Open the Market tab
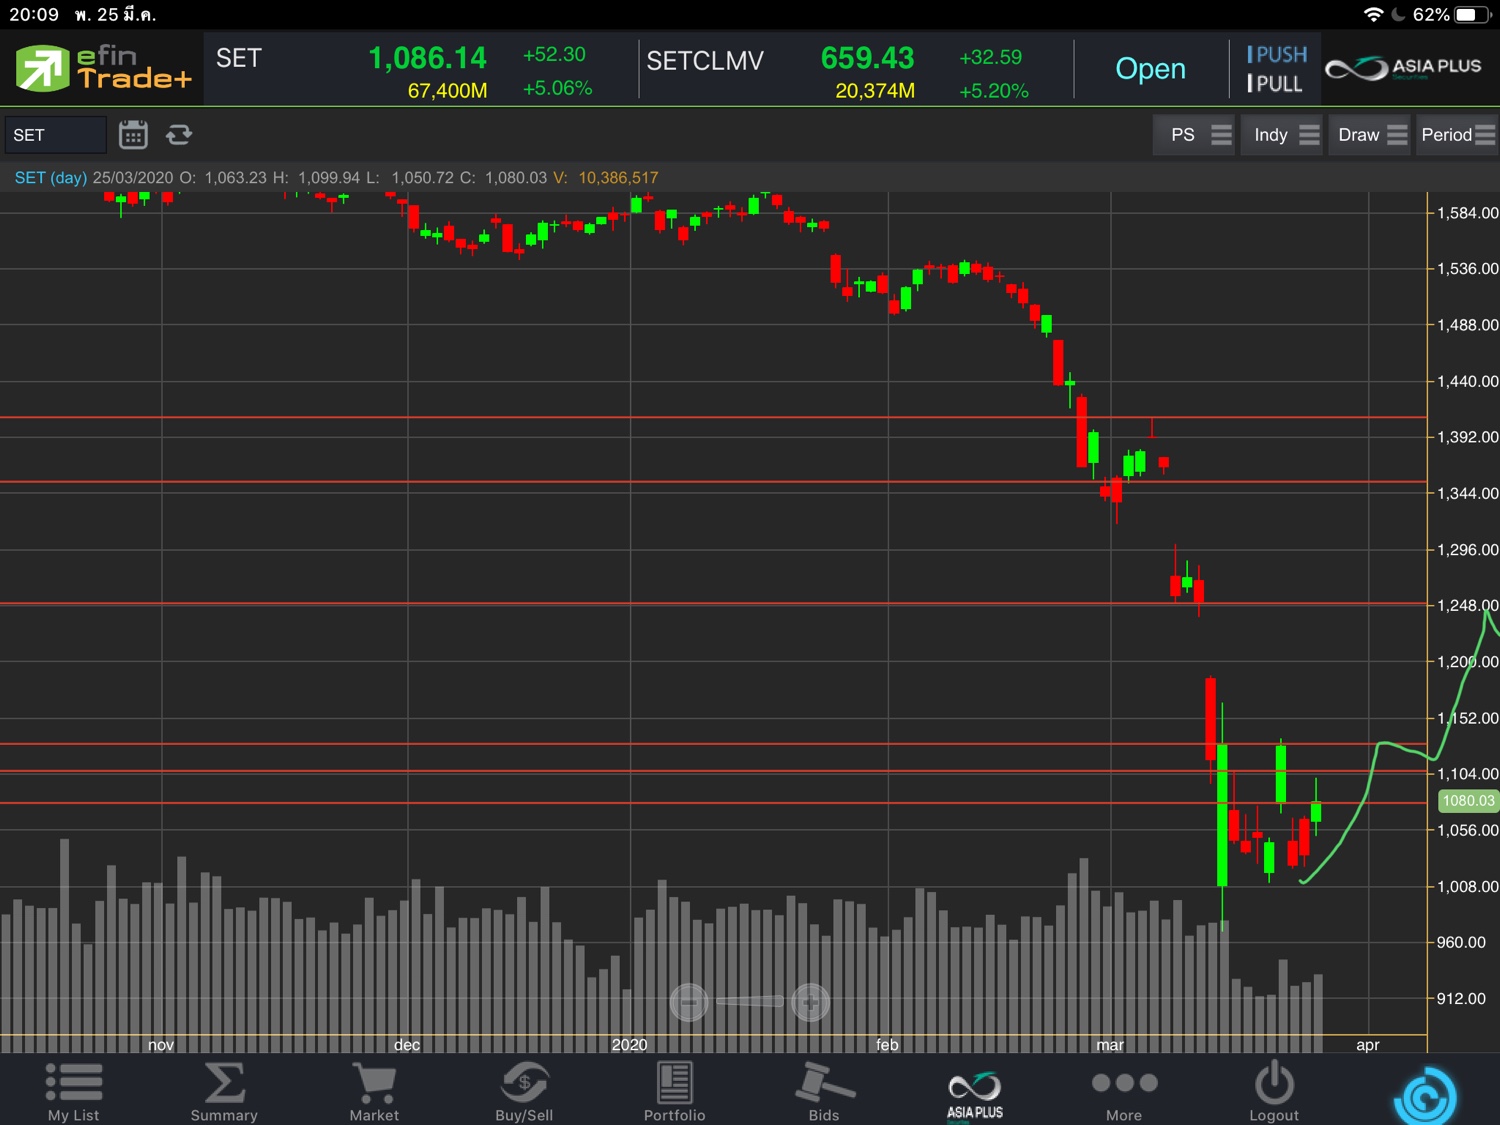 click(x=374, y=1092)
